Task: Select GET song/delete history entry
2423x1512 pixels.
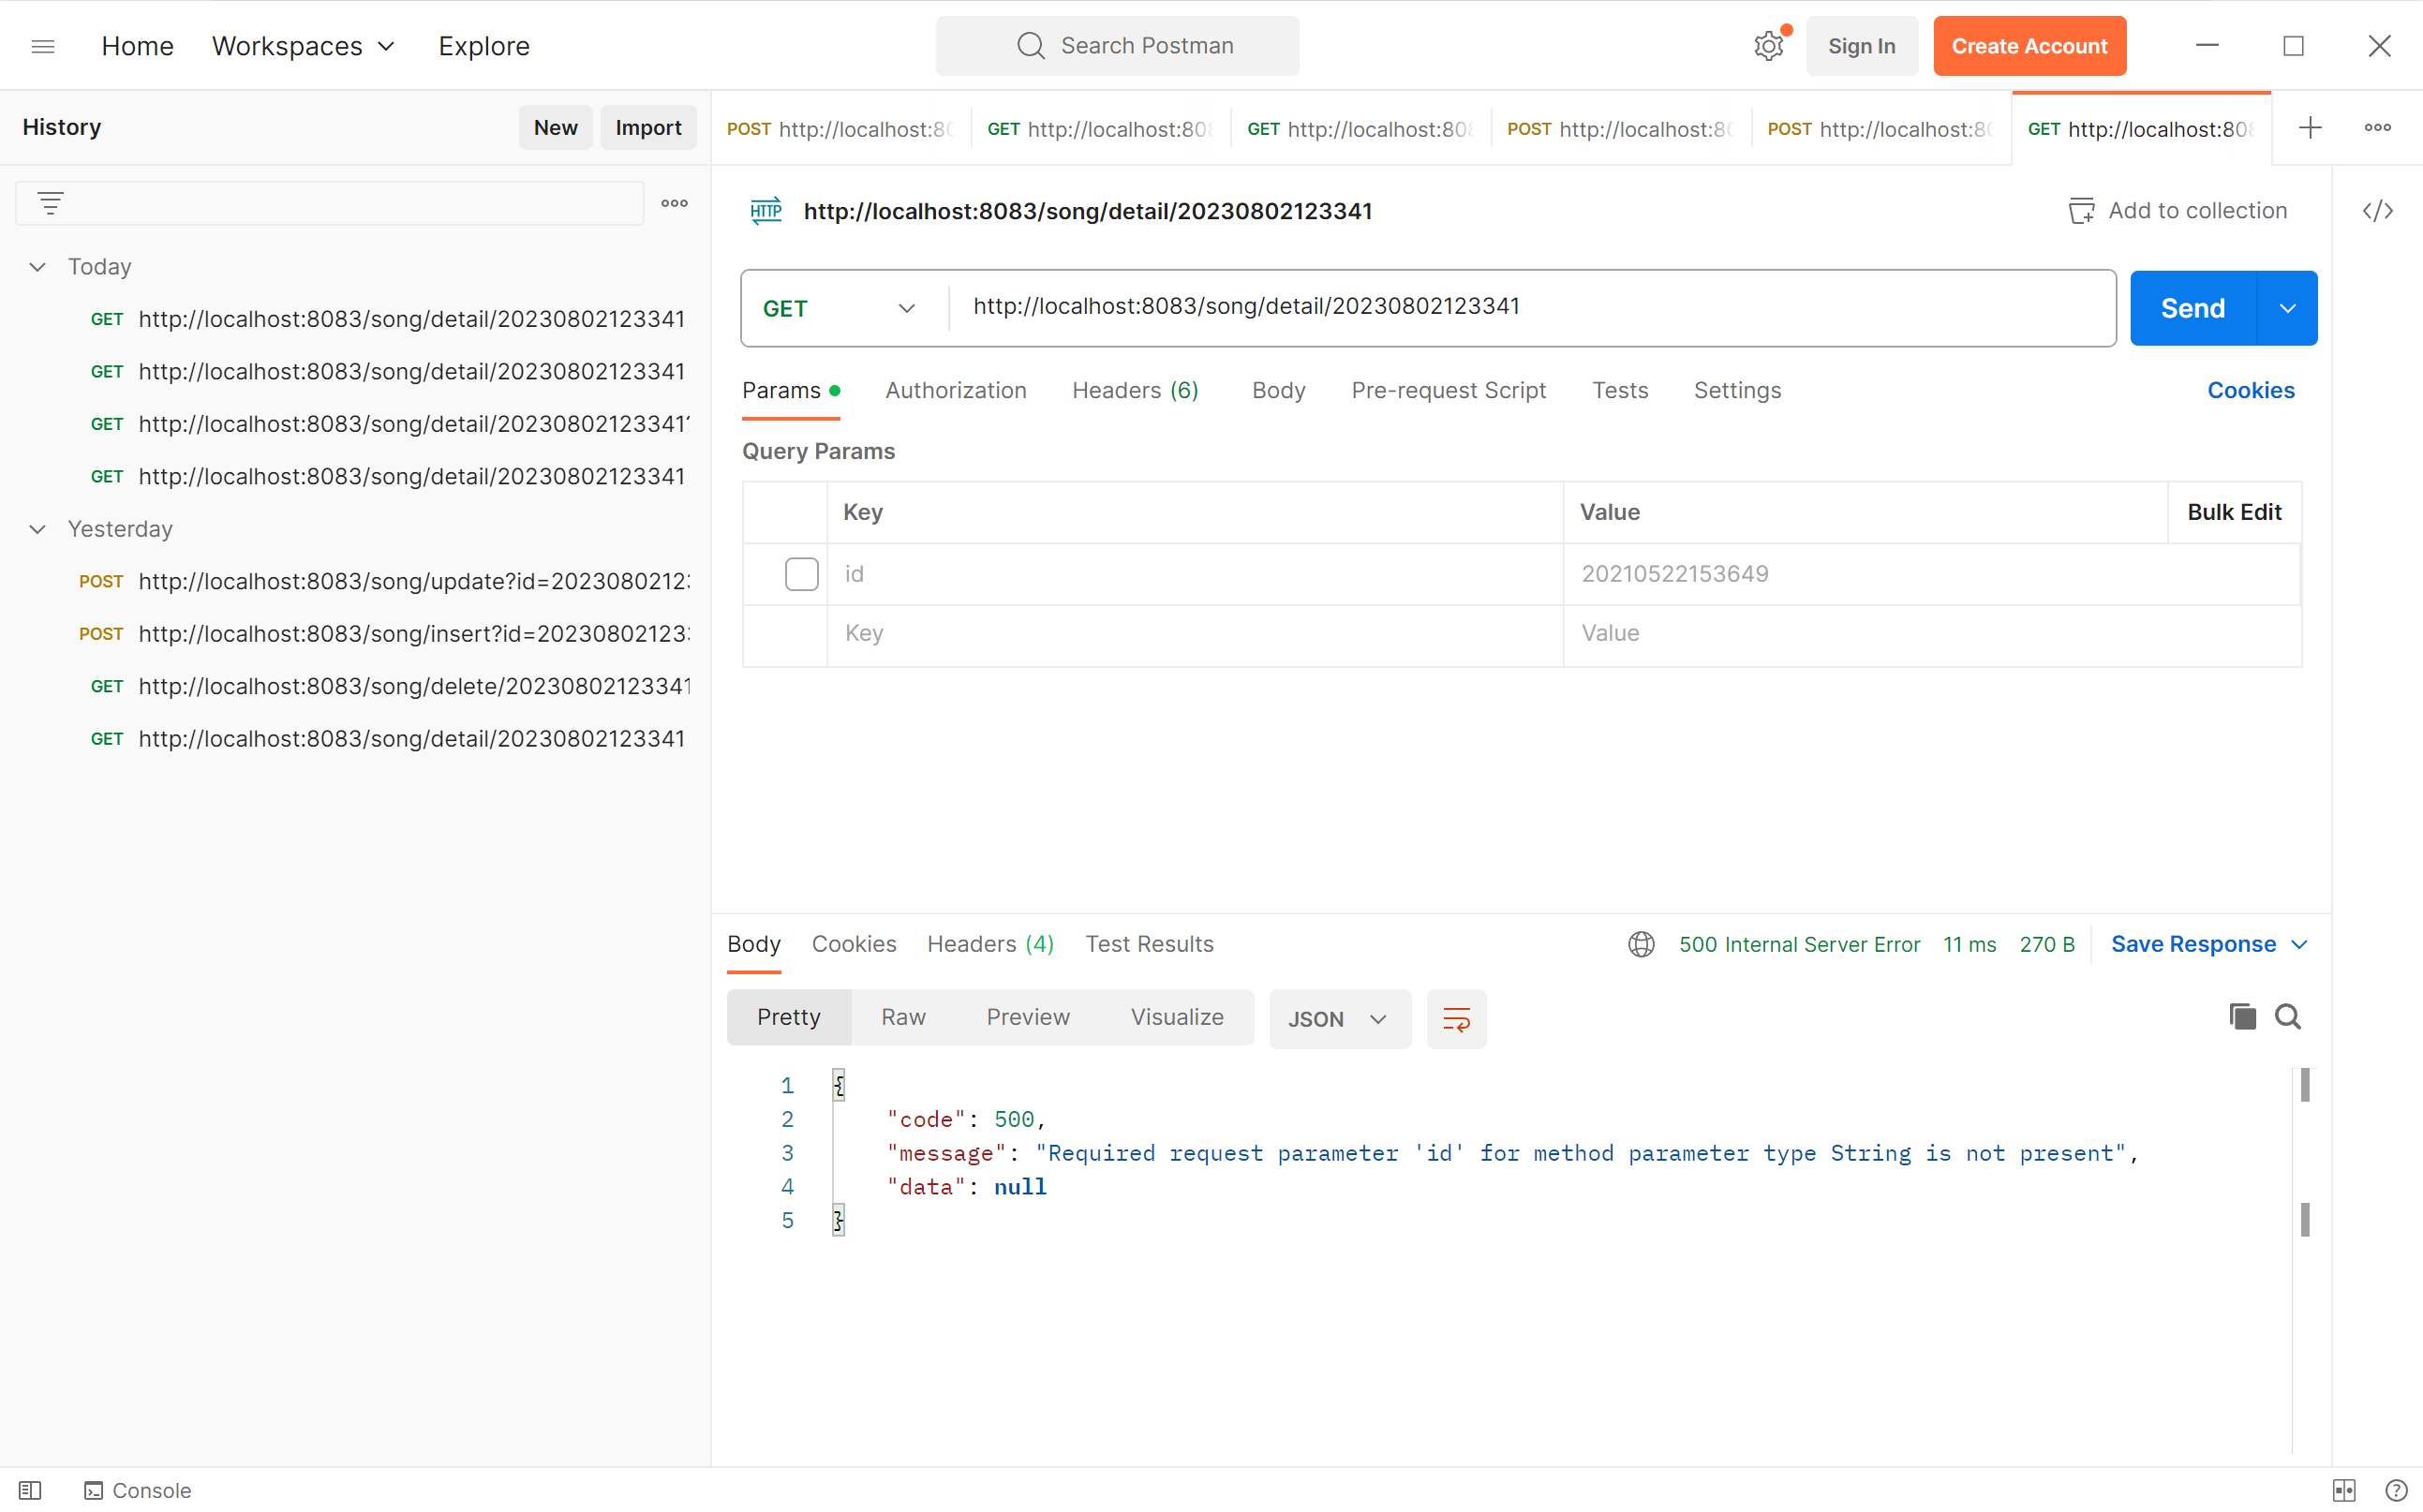Action: click(390, 687)
